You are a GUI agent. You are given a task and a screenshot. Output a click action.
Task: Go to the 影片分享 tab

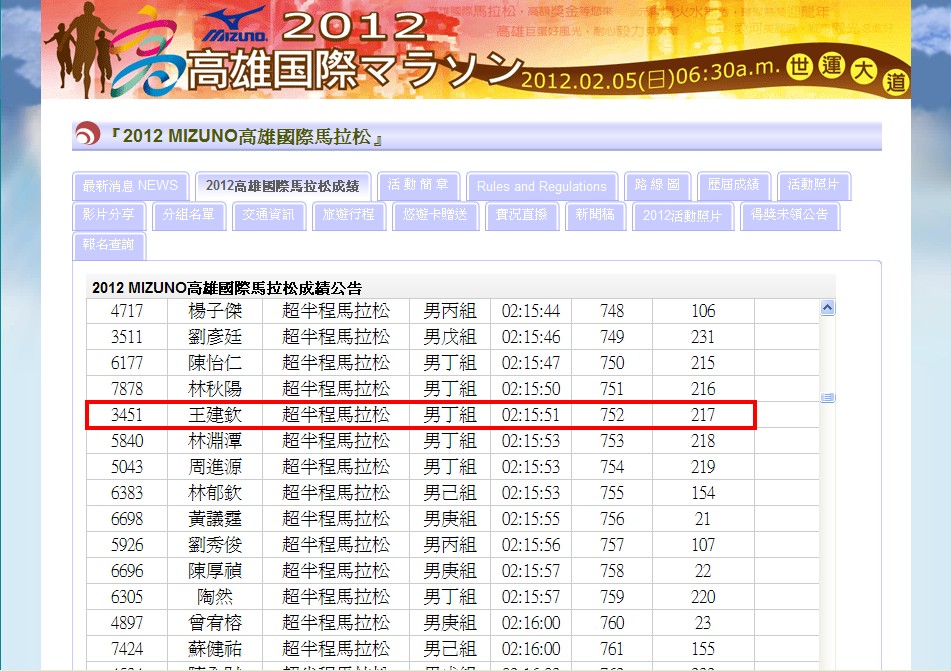(x=109, y=215)
